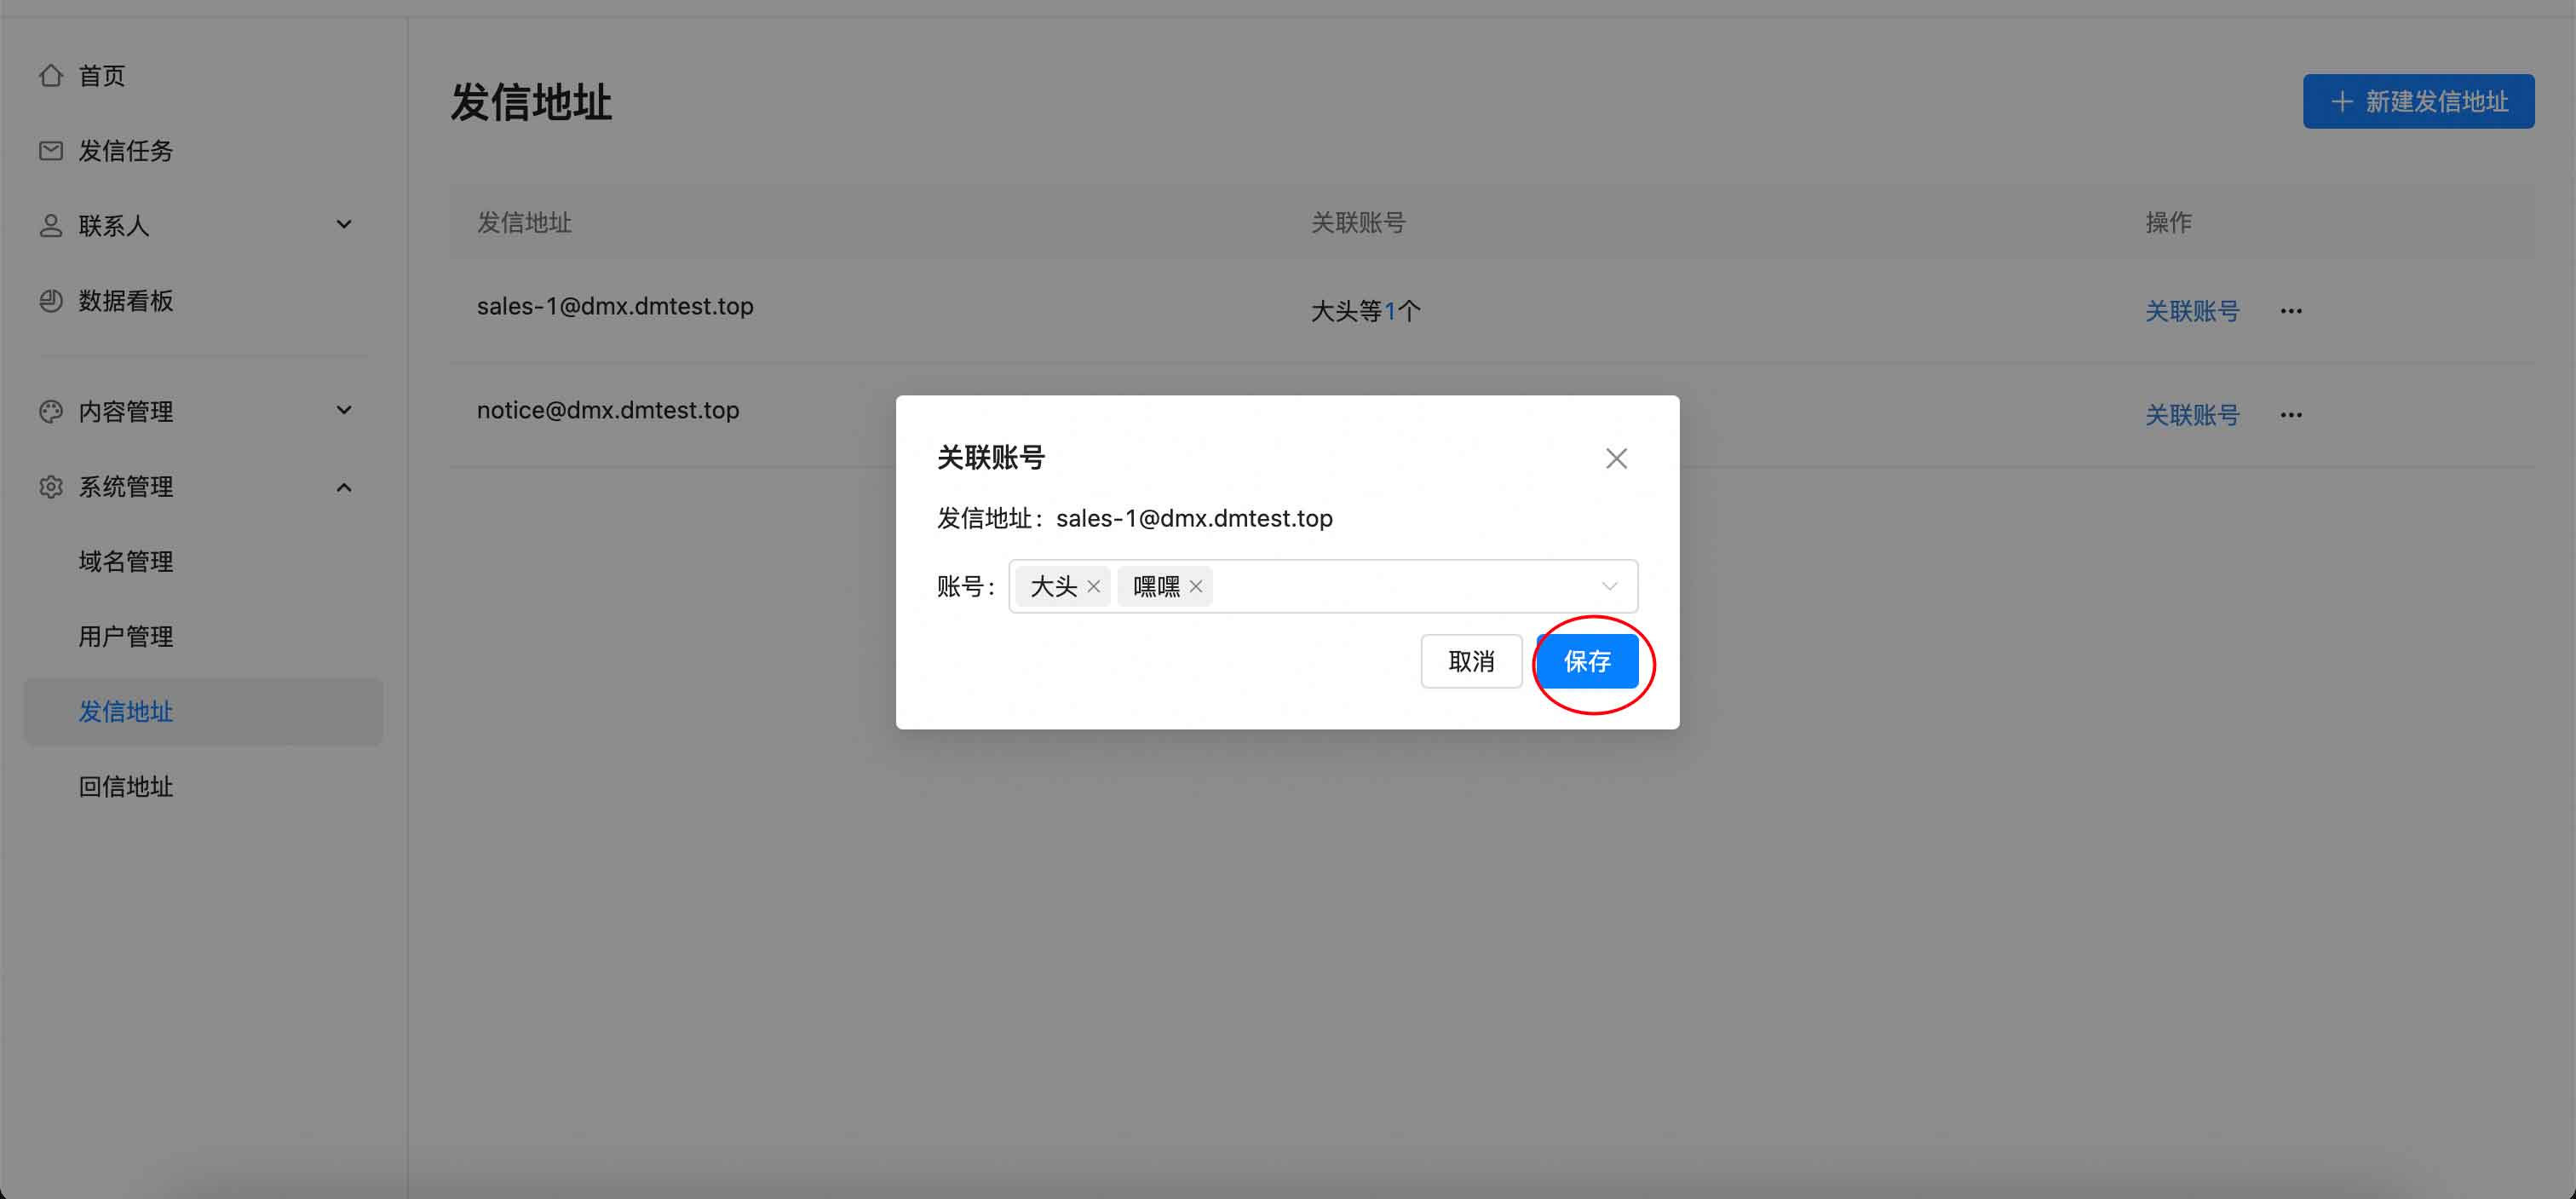Viewport: 2576px width, 1199px height.
Task: Click the home icon beside 首页
Action: point(50,76)
